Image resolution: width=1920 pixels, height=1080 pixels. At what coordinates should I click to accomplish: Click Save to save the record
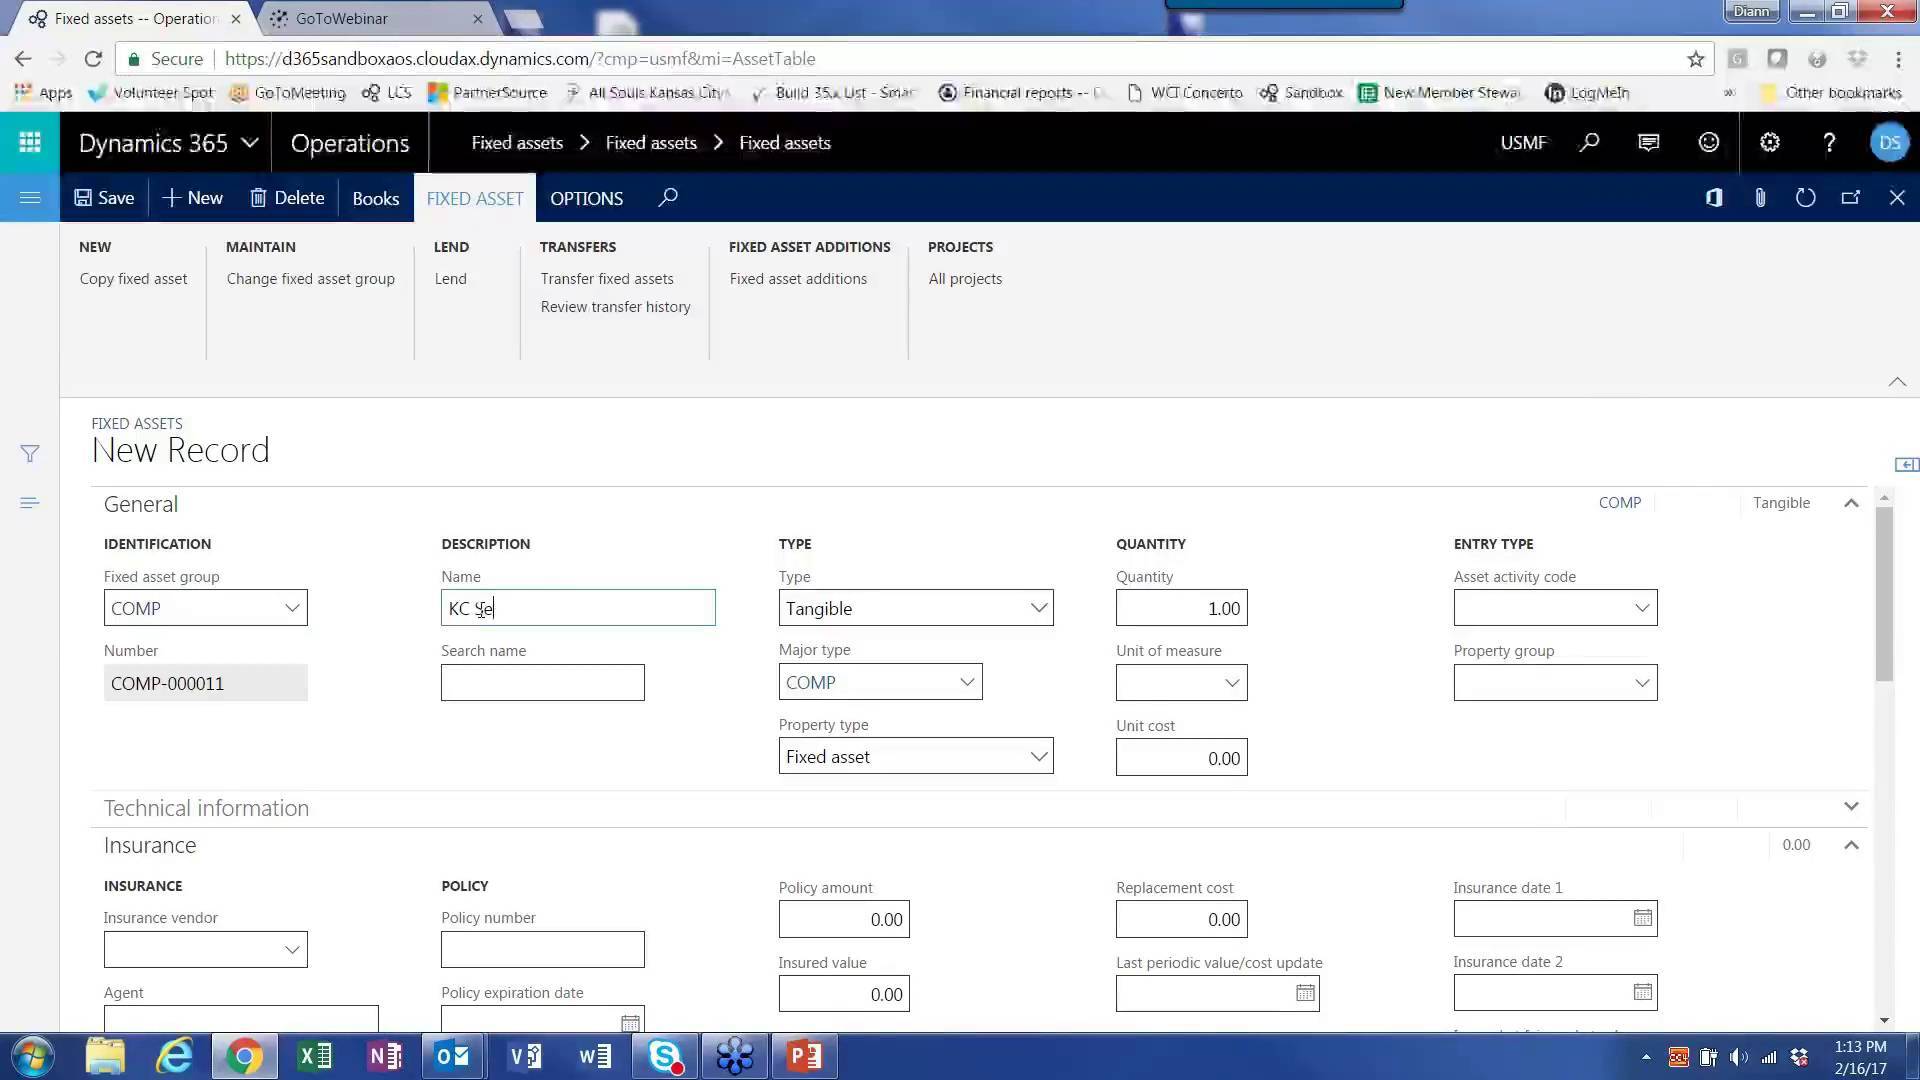click(103, 197)
